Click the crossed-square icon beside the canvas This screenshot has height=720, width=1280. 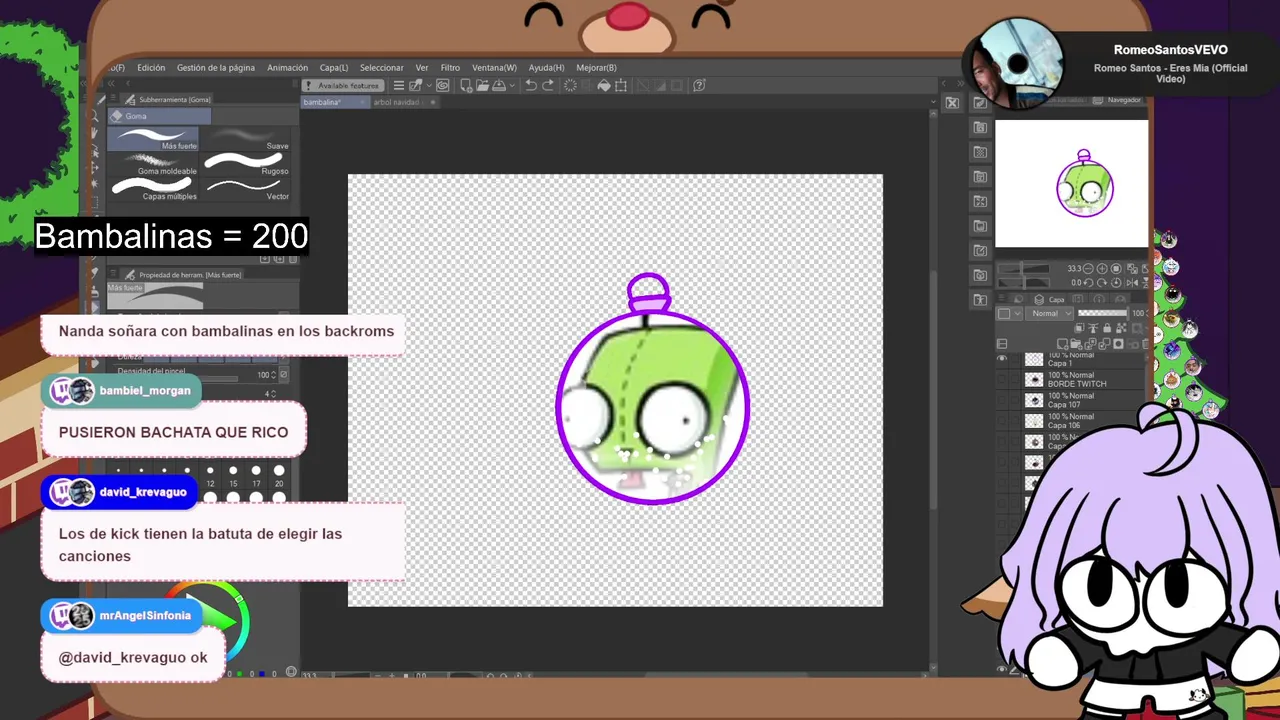click(x=952, y=102)
